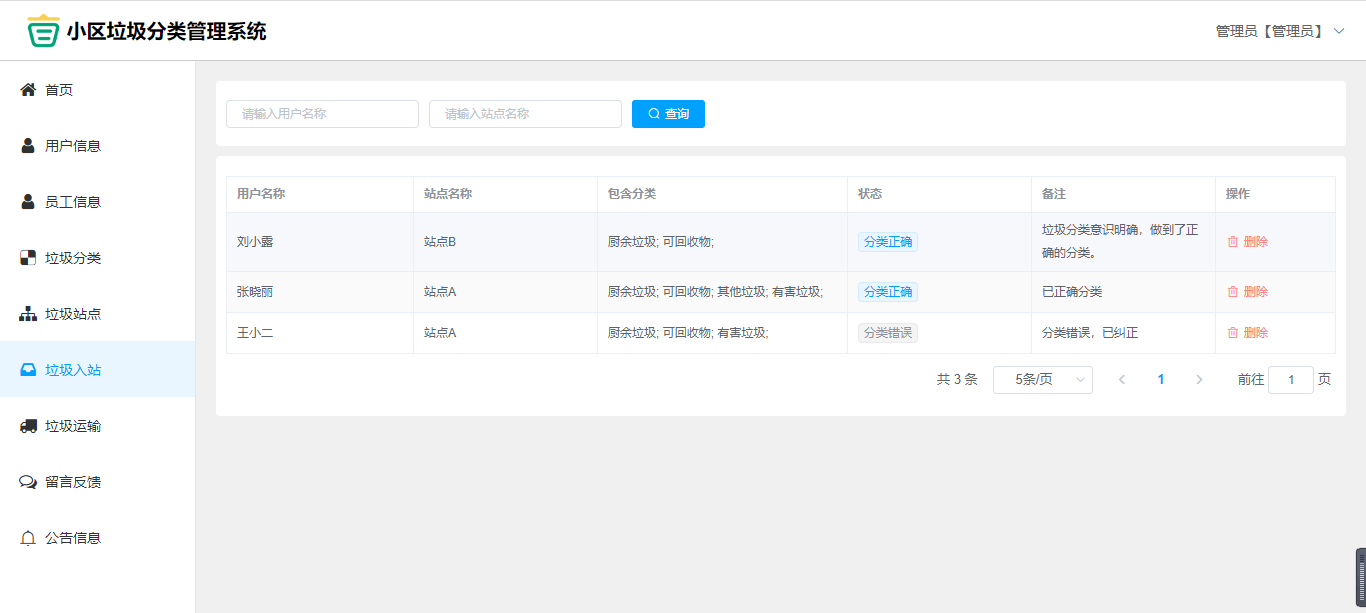
Task: Click the home icon beside 首页
Action: (28, 90)
